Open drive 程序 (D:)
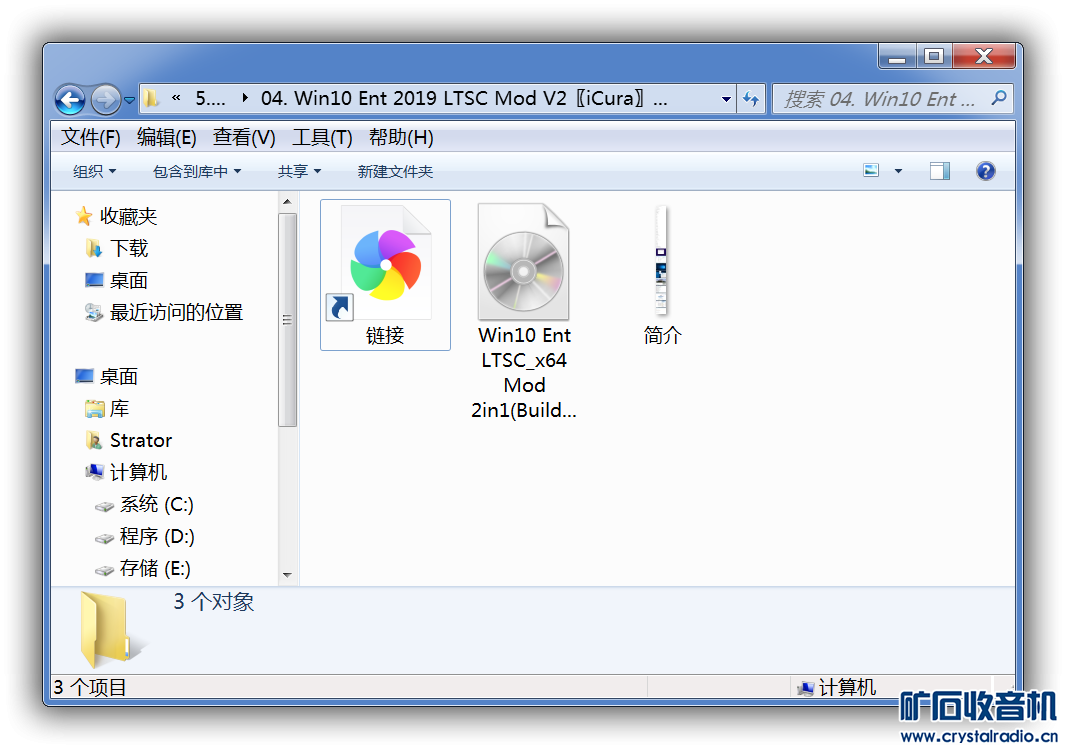The height and width of the screenshot is (749, 1066). (156, 536)
